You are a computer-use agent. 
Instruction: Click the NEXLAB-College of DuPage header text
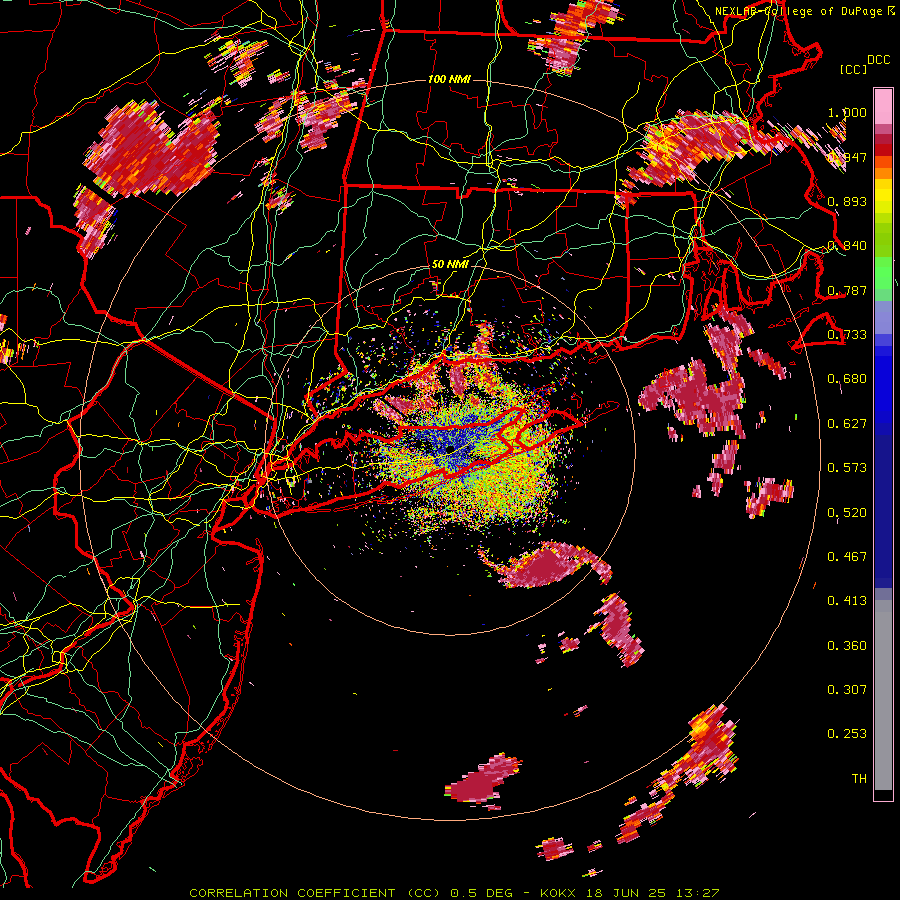tap(801, 11)
